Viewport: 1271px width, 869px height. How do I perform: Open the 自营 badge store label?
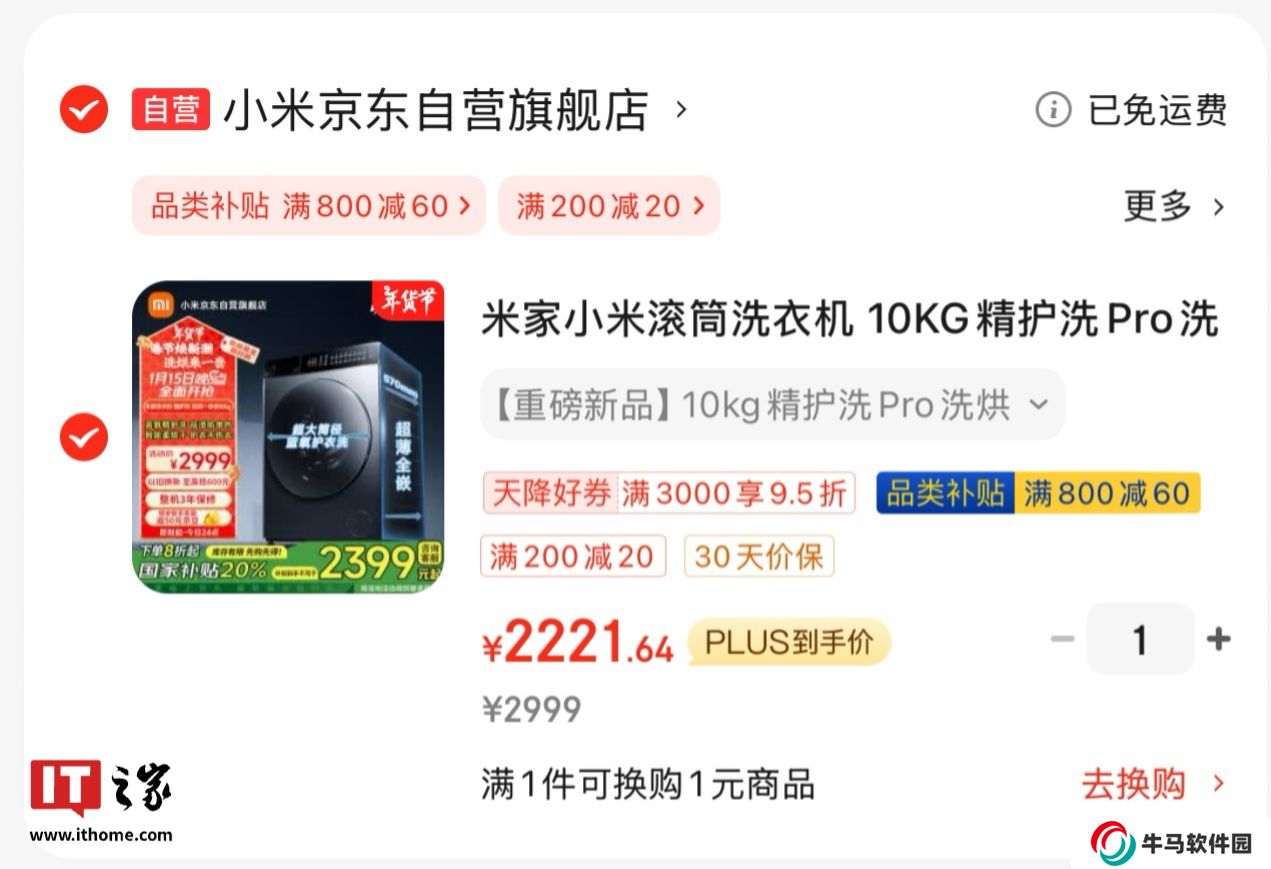pos(171,109)
